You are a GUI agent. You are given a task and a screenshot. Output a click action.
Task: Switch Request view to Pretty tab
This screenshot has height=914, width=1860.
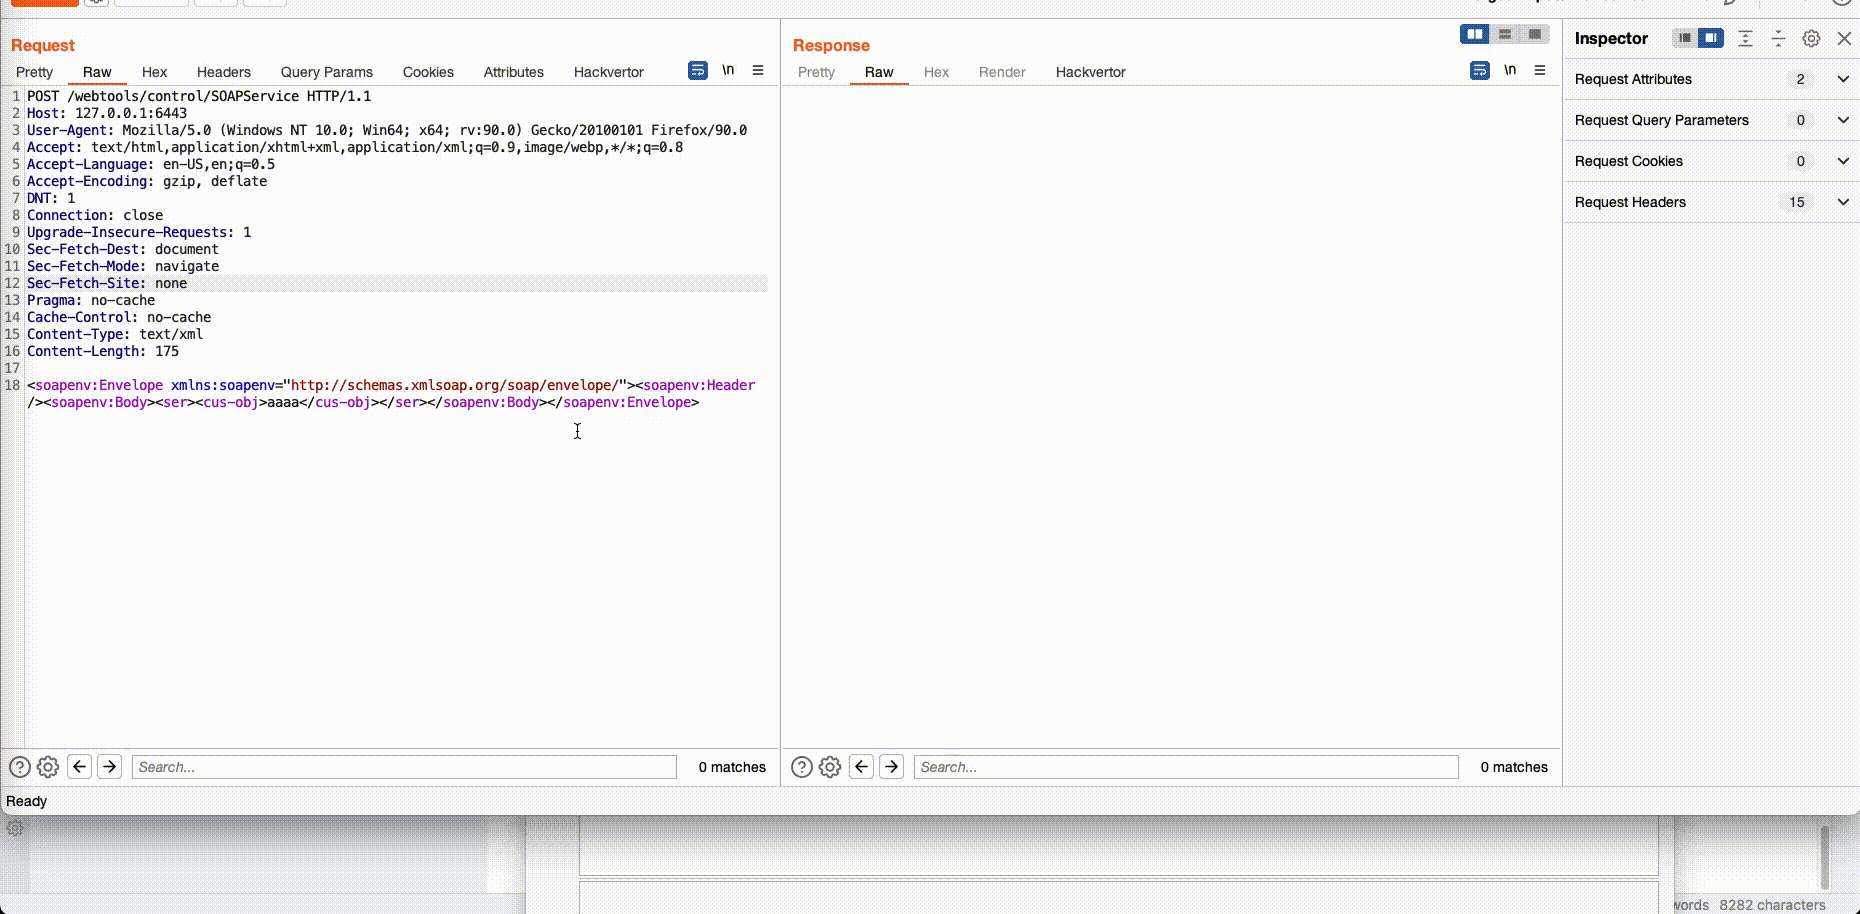pyautogui.click(x=35, y=72)
